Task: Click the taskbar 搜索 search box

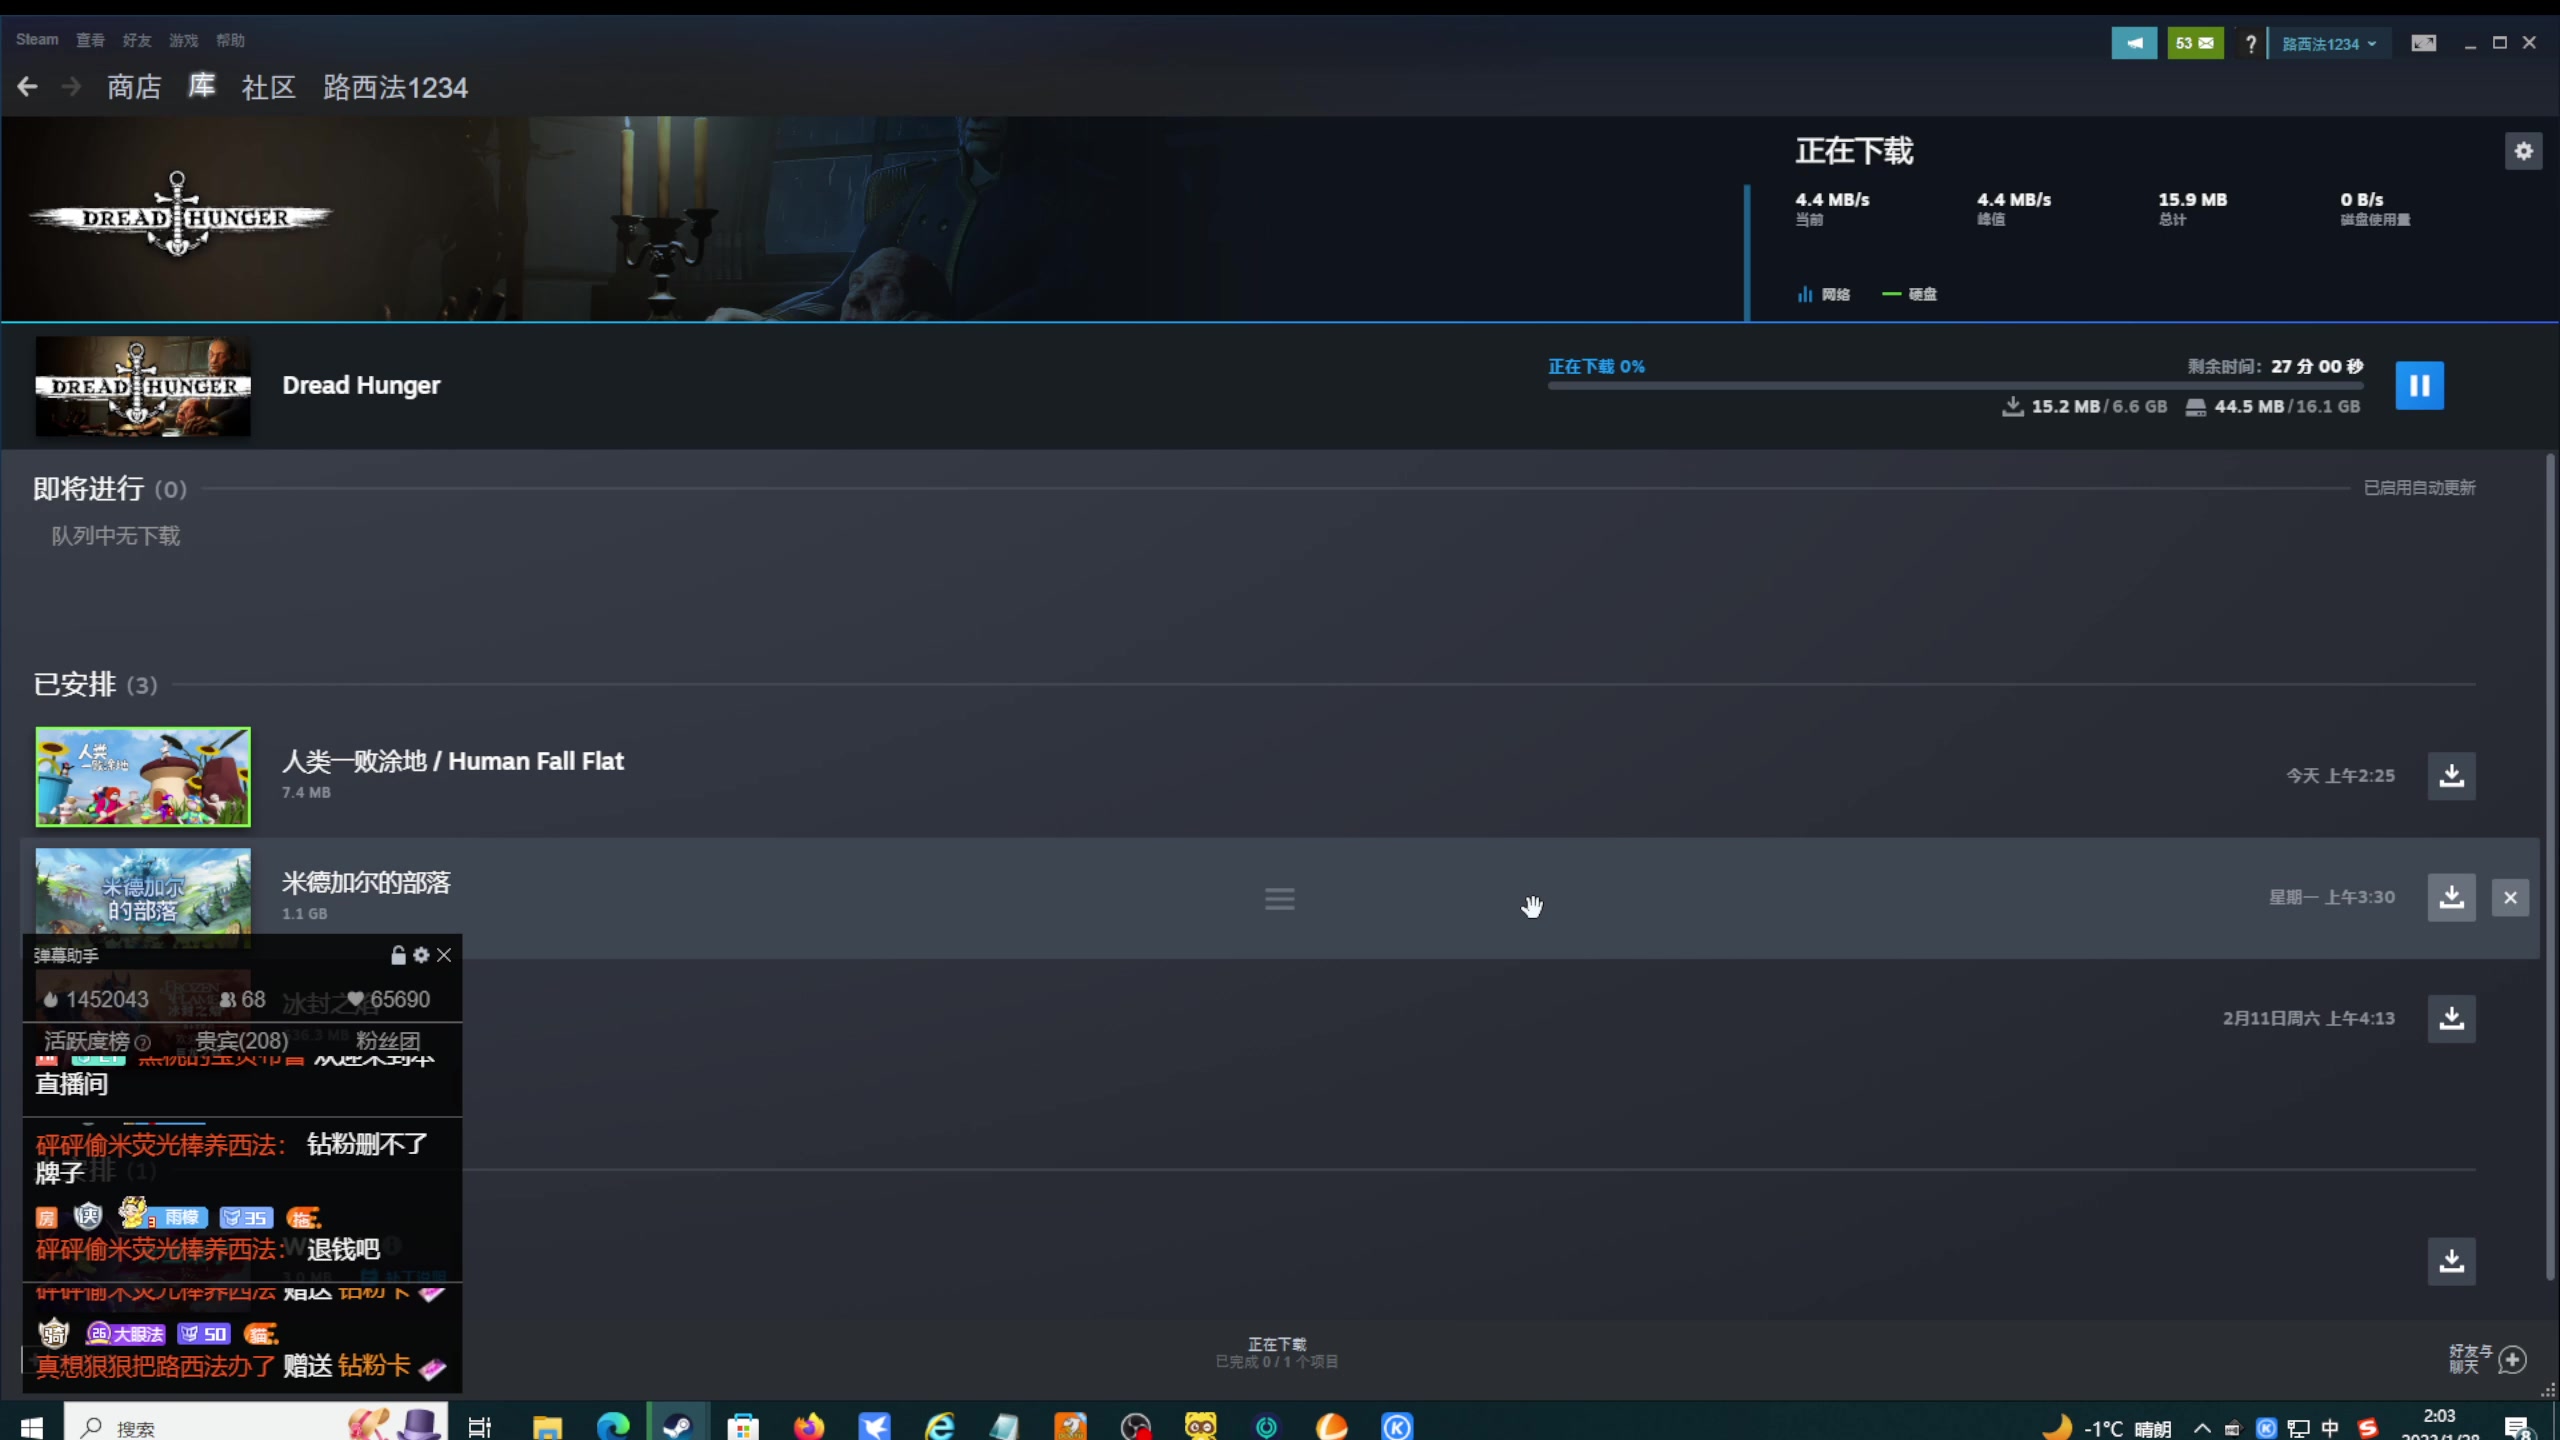Action: 254,1423
